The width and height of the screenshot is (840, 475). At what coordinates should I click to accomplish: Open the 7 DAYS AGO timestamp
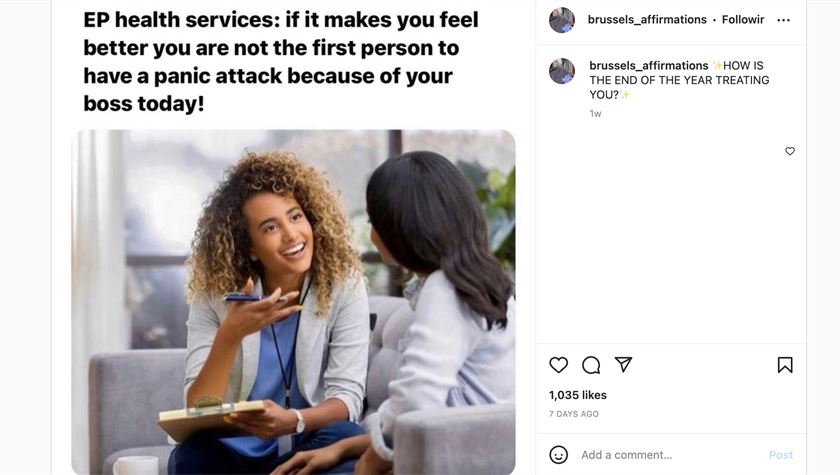574,414
